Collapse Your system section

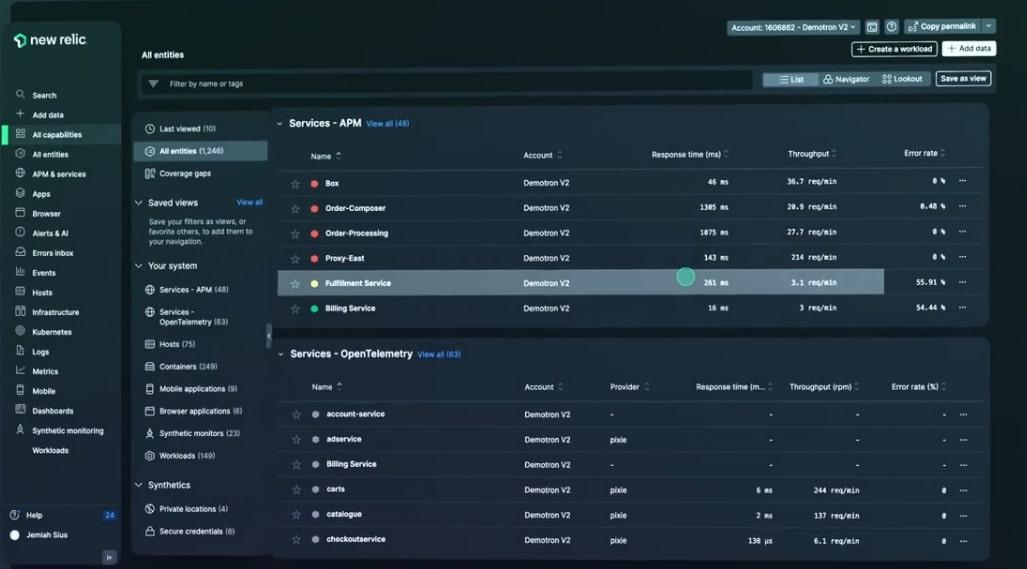pyautogui.click(x=138, y=266)
